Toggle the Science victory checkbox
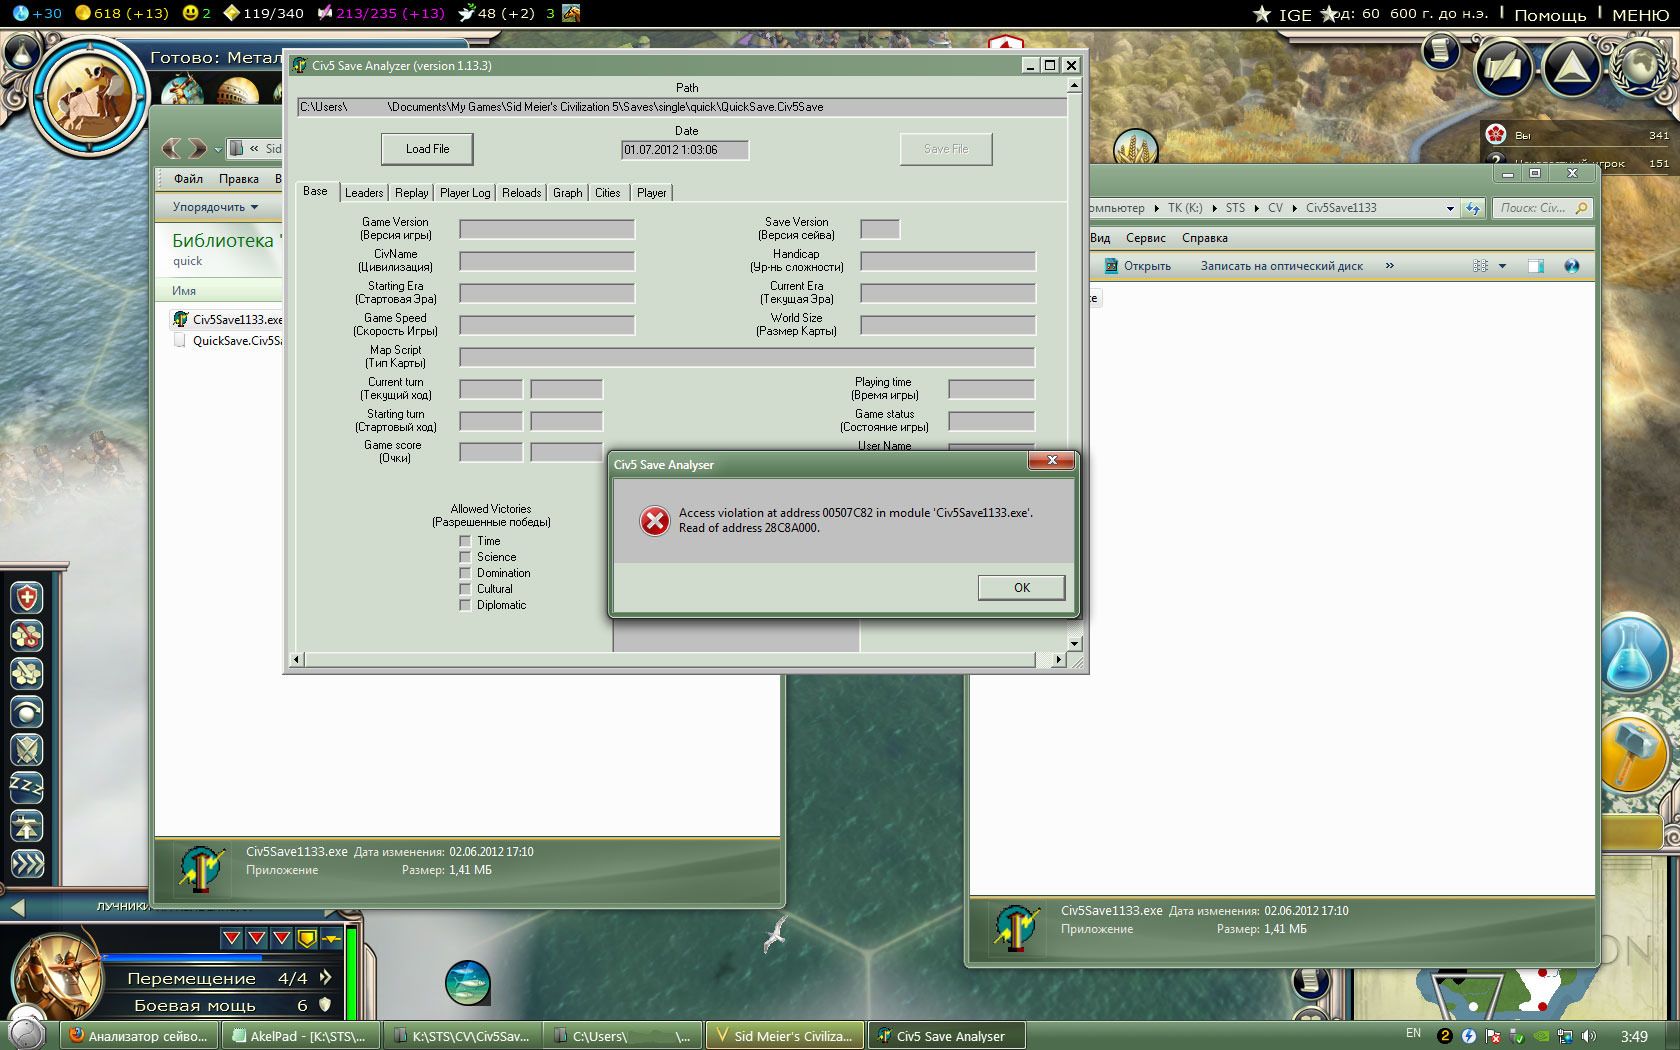Image resolution: width=1680 pixels, height=1050 pixels. click(x=465, y=557)
